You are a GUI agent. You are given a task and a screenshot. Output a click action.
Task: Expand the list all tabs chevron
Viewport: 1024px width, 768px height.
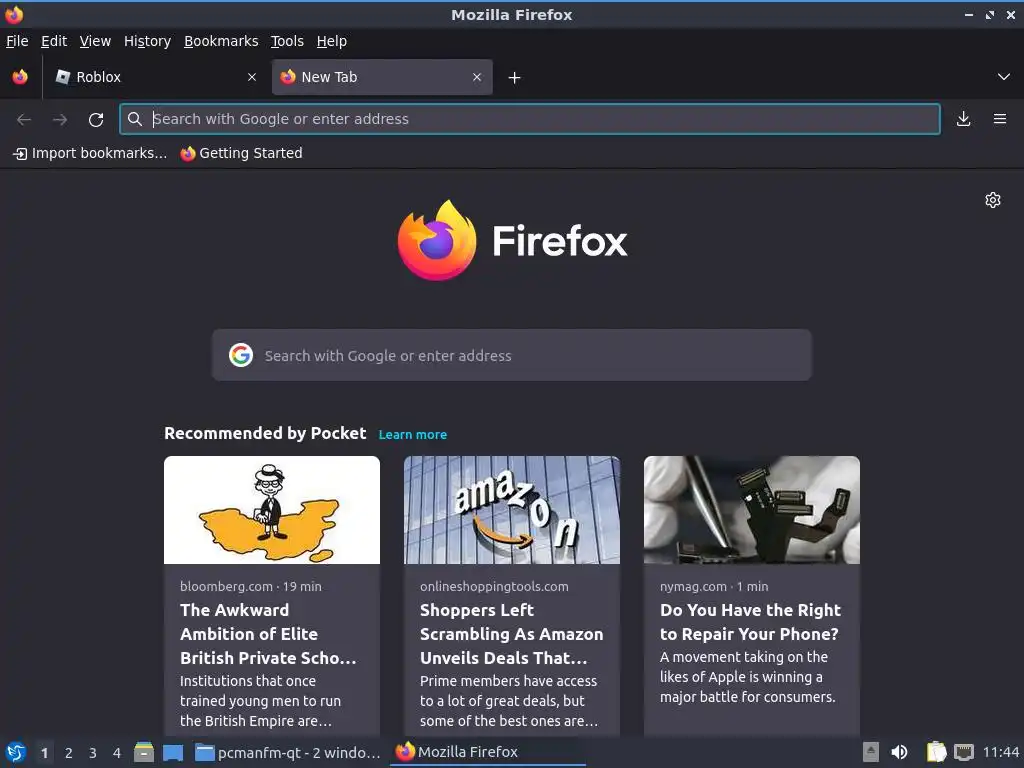point(1004,77)
